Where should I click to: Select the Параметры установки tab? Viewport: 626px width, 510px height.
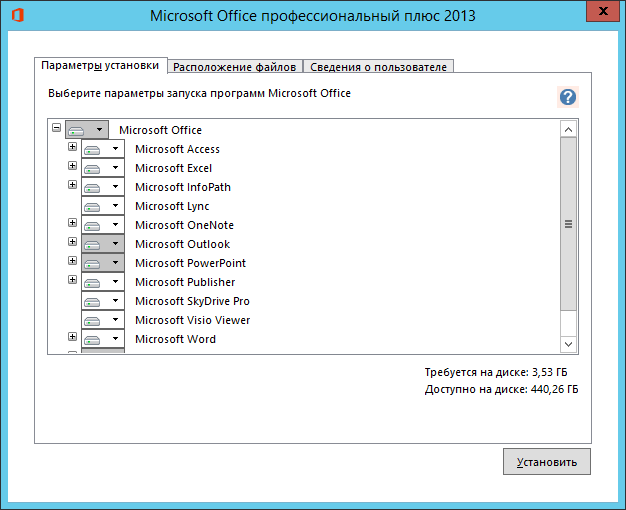(100, 65)
